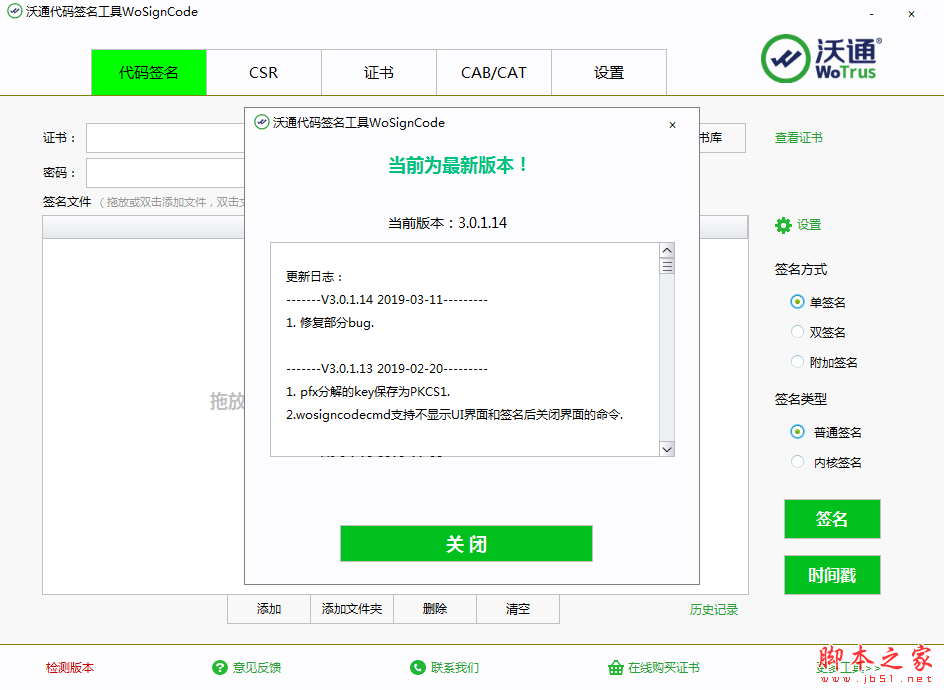Click the 时间戳 button
This screenshot has height=690, width=944.
[832, 575]
